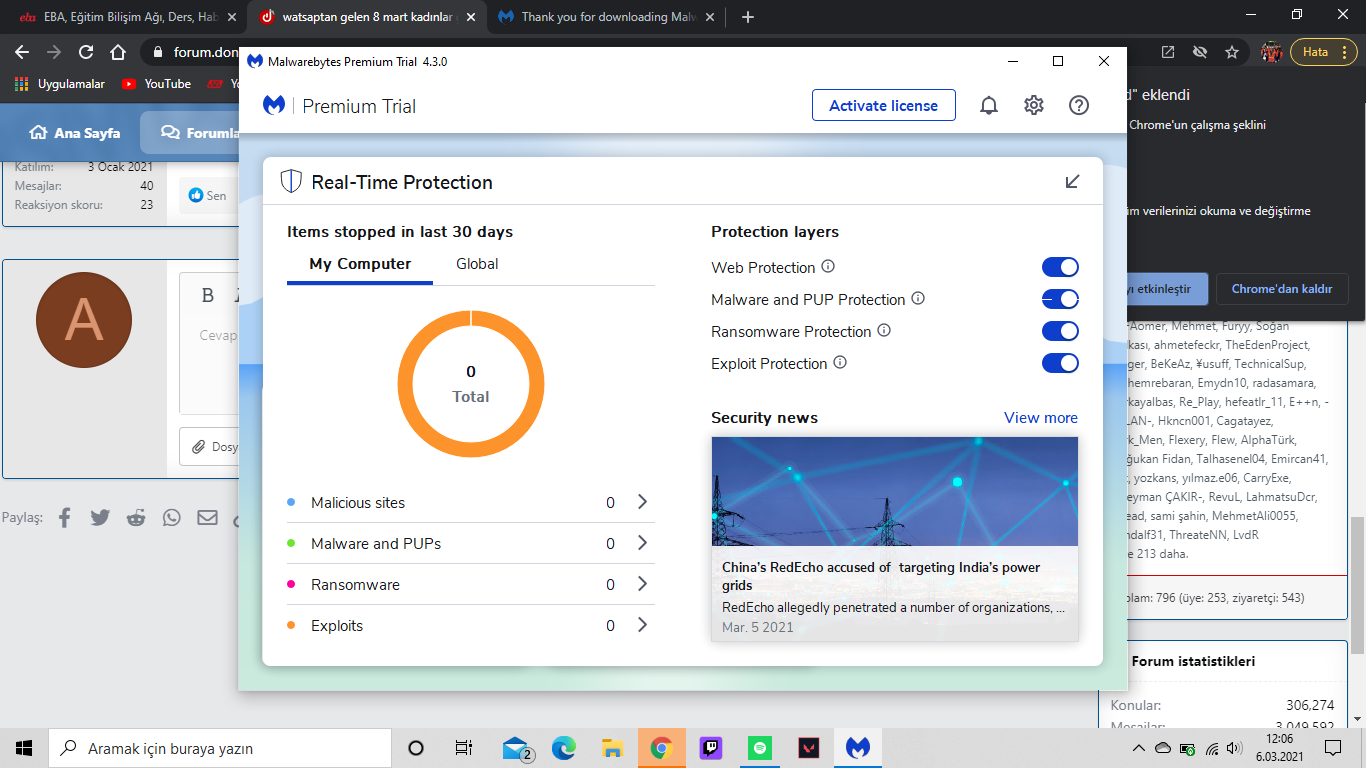Toggle bold in forum reply editor
Viewport: 1366px width, 768px height.
pos(208,295)
